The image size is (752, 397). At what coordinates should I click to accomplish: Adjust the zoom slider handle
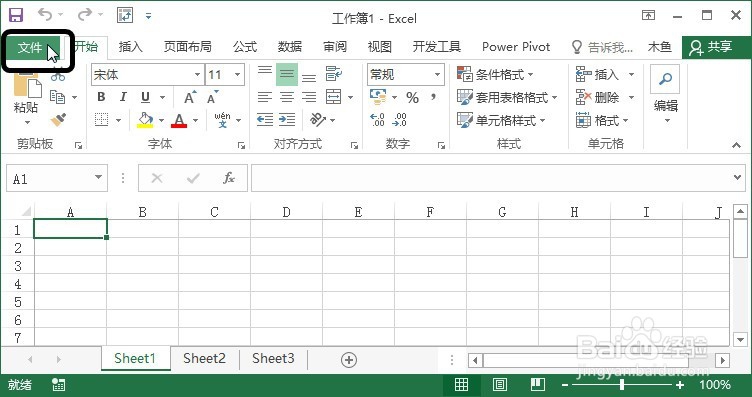[x=622, y=385]
